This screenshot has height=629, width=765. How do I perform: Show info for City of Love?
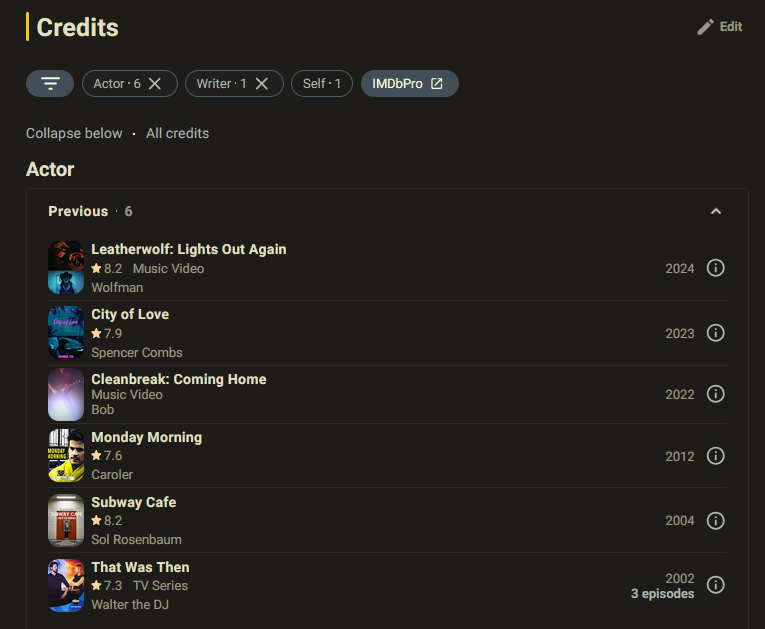(x=716, y=333)
